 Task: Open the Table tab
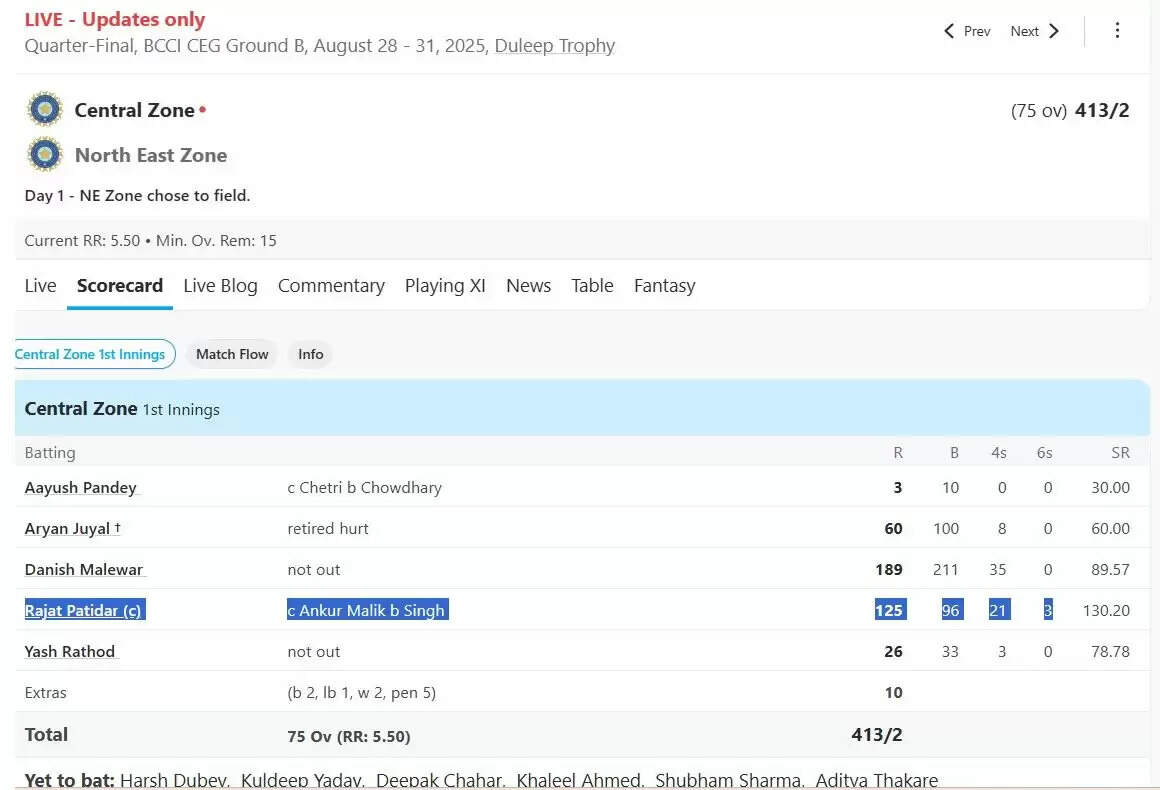point(593,286)
